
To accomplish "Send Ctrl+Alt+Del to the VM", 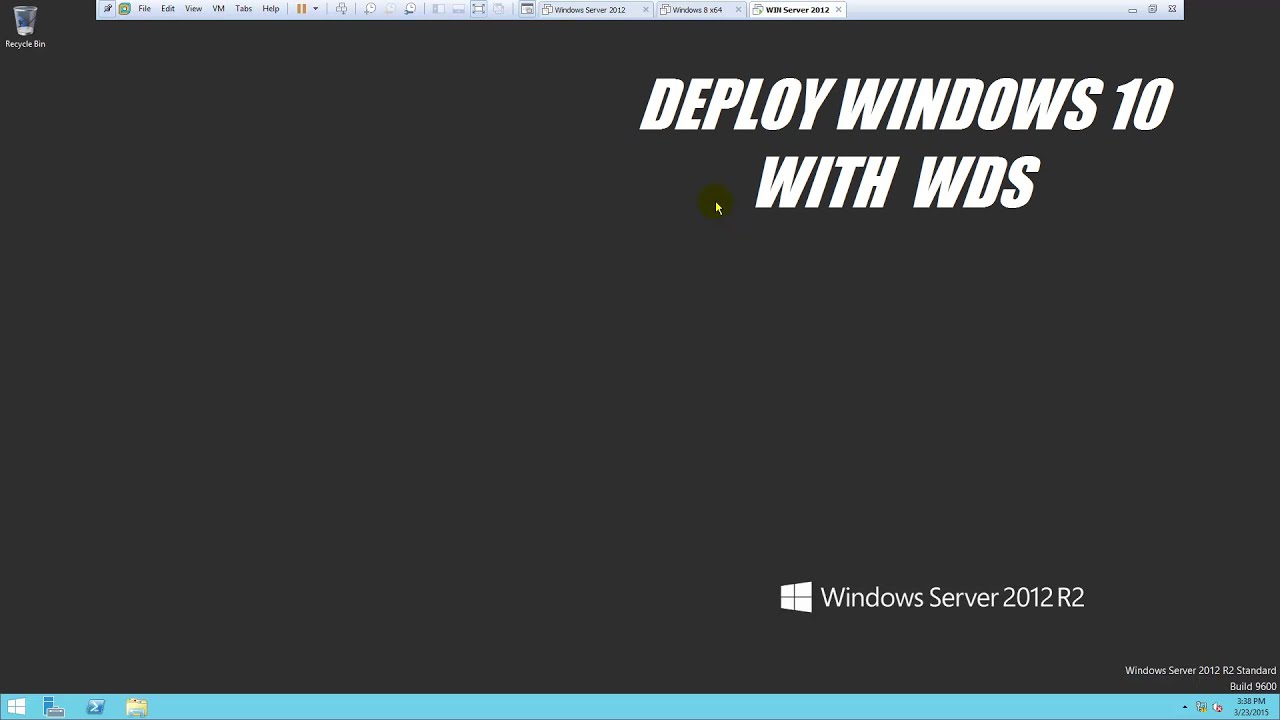I will [x=341, y=9].
